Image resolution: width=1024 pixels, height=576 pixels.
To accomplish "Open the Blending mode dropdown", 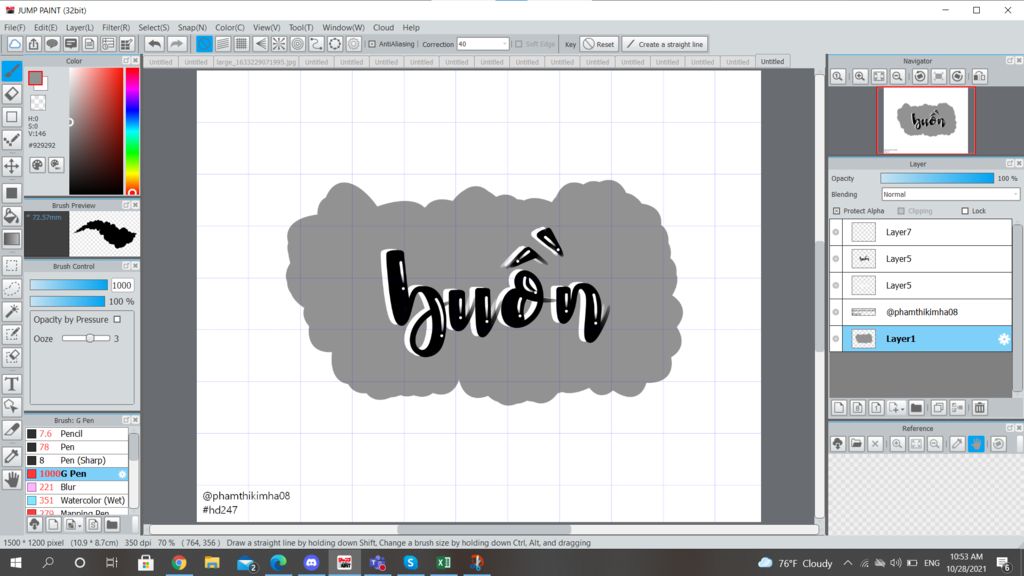I will 950,195.
